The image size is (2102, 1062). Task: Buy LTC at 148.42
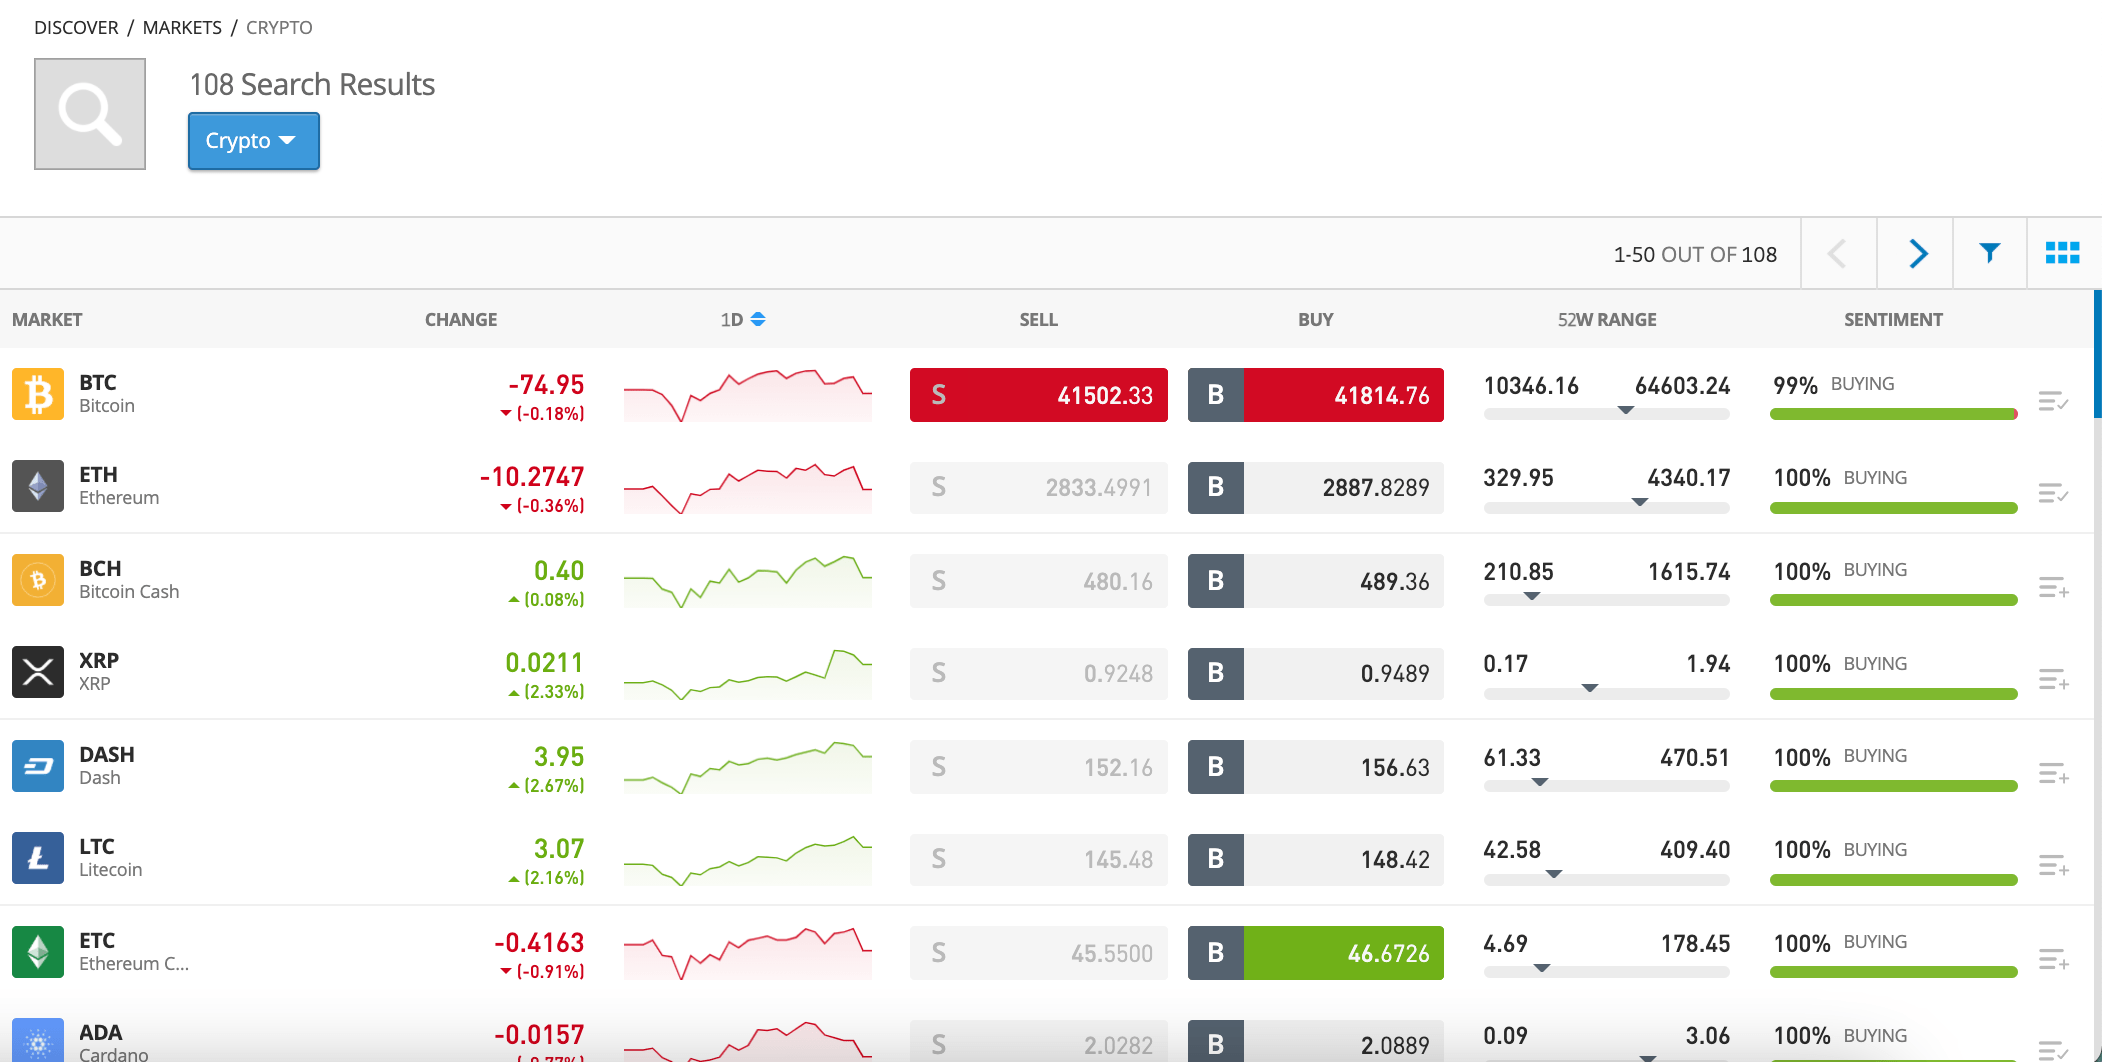pyautogui.click(x=1316, y=859)
